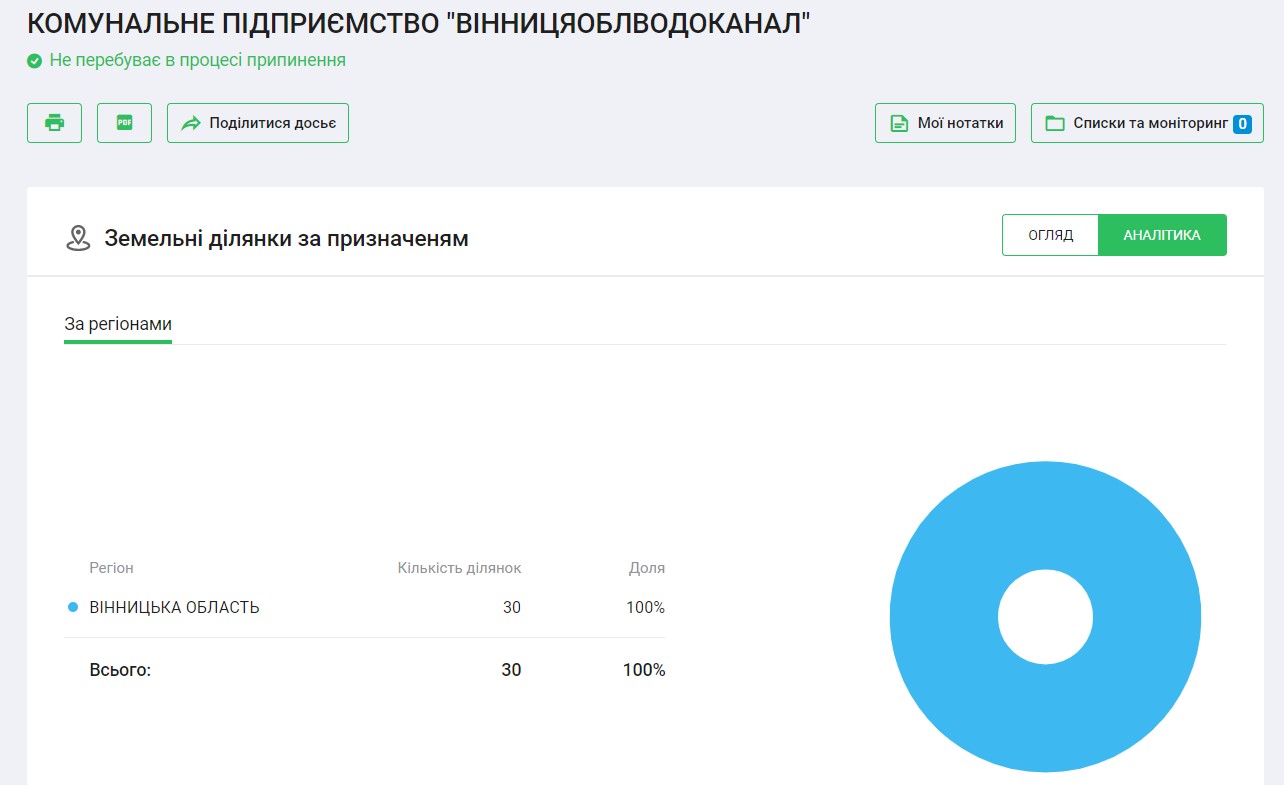Click the Земельні ділянки за призначенням title
The image size is (1284, 785).
(x=286, y=239)
